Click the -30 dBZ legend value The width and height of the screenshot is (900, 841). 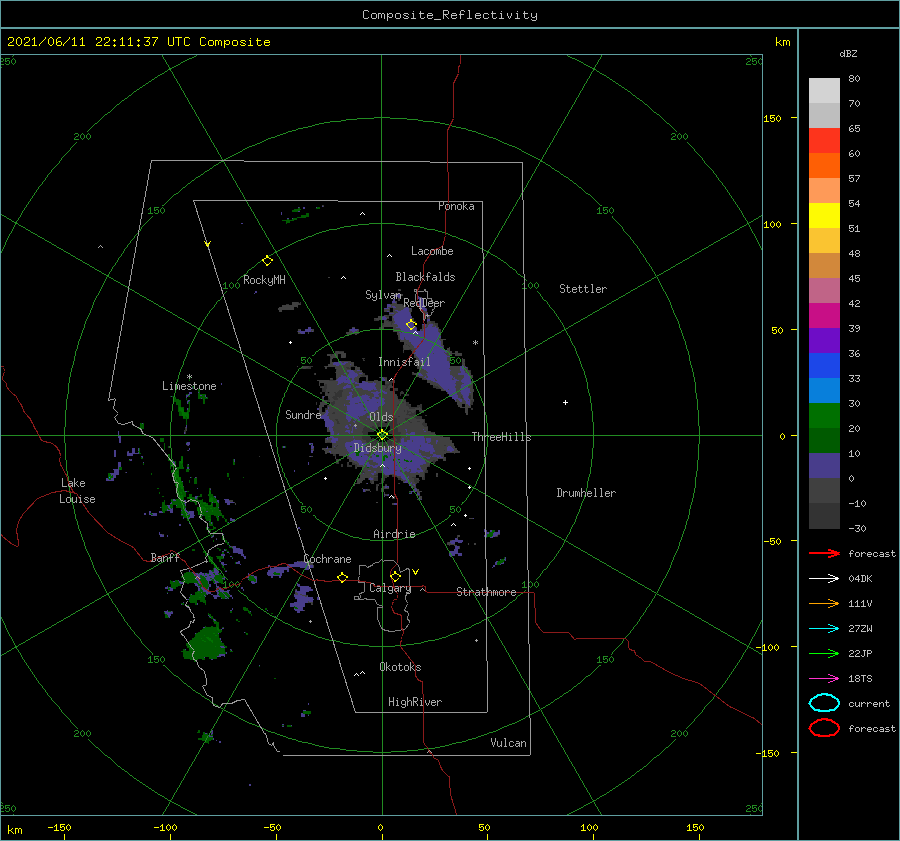[857, 528]
